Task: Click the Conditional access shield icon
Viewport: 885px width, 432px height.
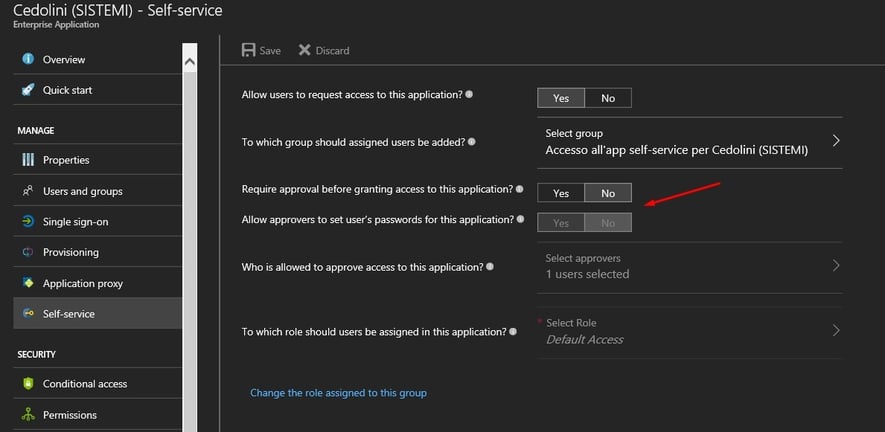Action: pos(27,384)
